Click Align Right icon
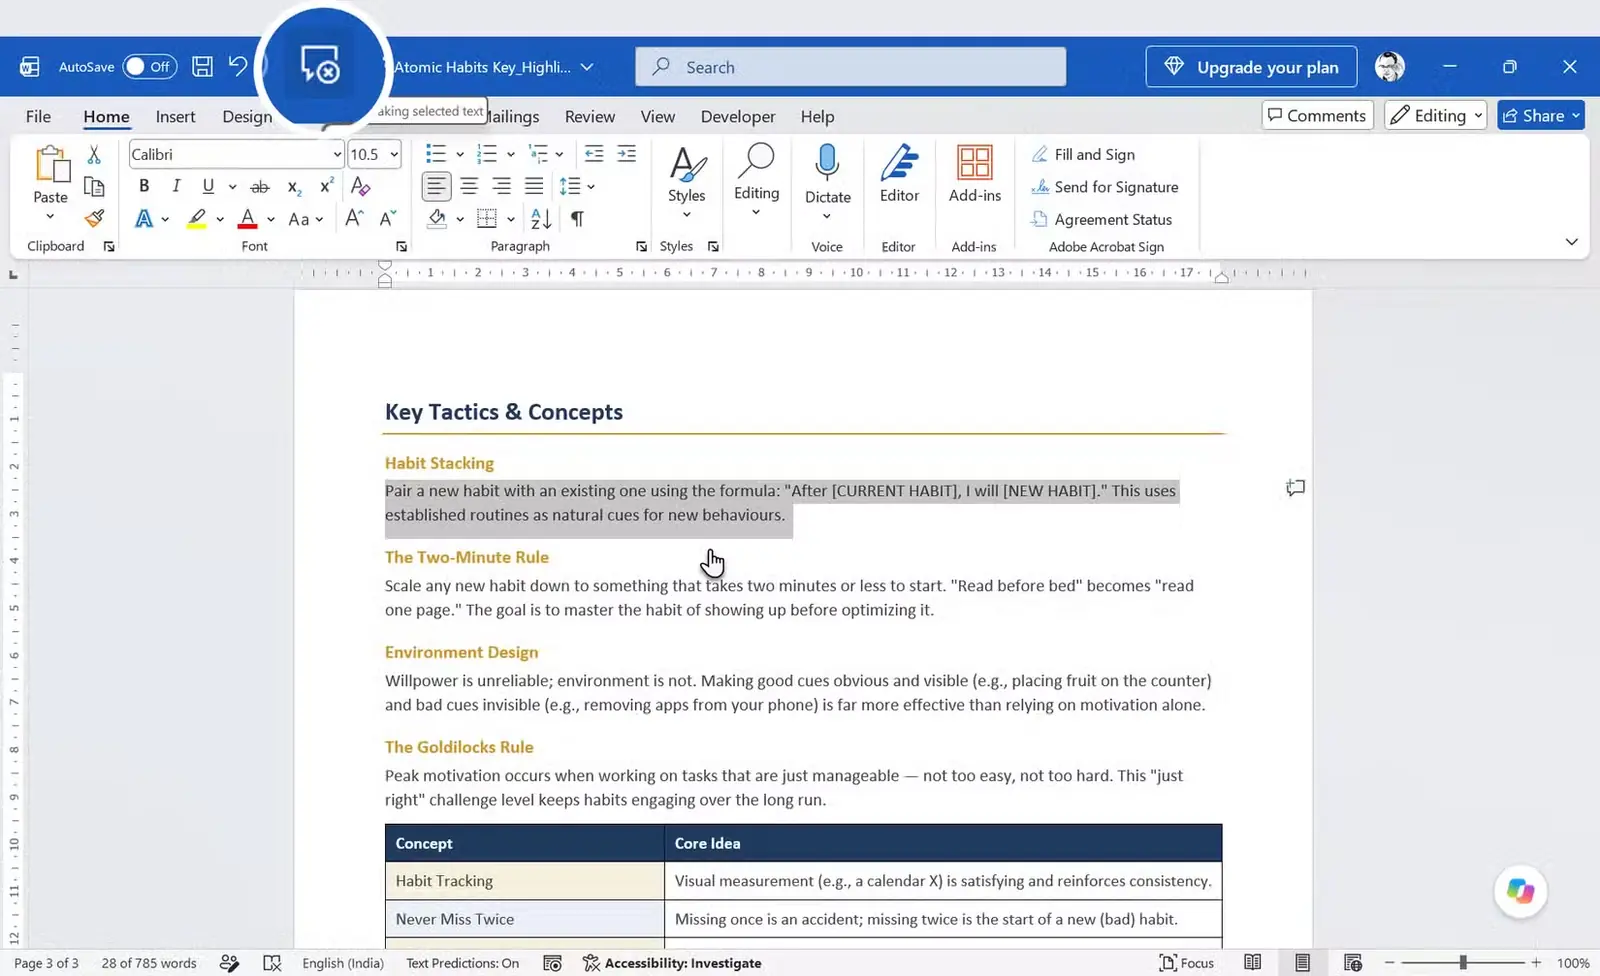 502,186
